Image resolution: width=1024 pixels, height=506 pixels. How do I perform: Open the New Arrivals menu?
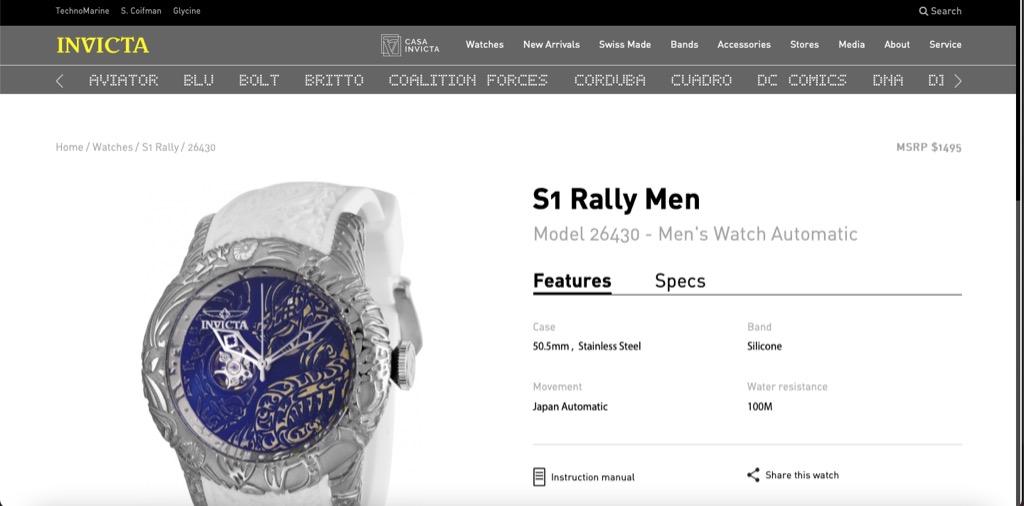point(551,44)
